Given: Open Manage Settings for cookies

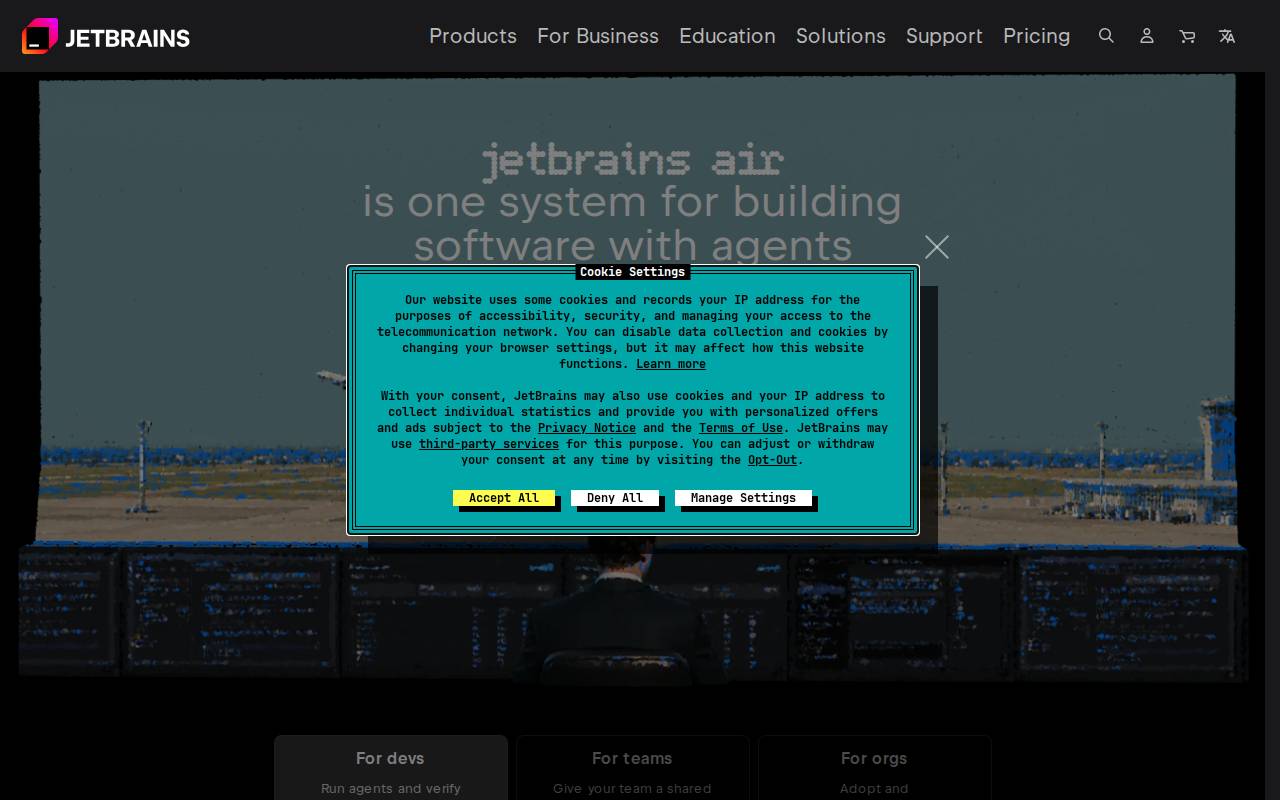Looking at the screenshot, I should click(x=743, y=498).
